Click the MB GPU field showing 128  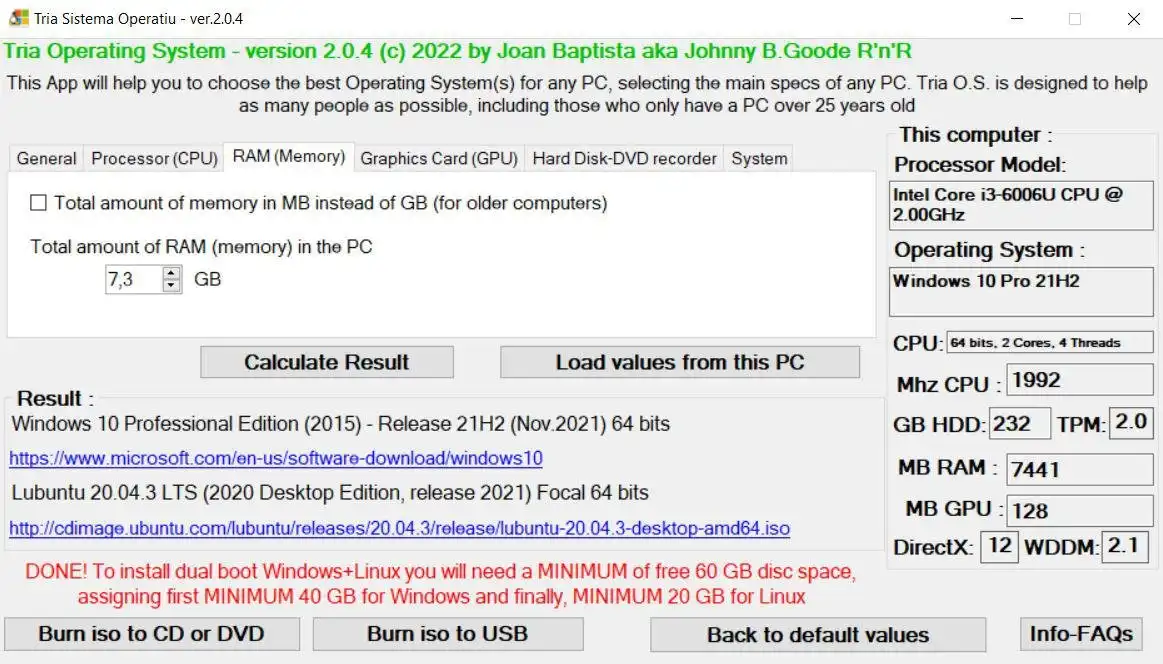pyautogui.click(x=1080, y=510)
